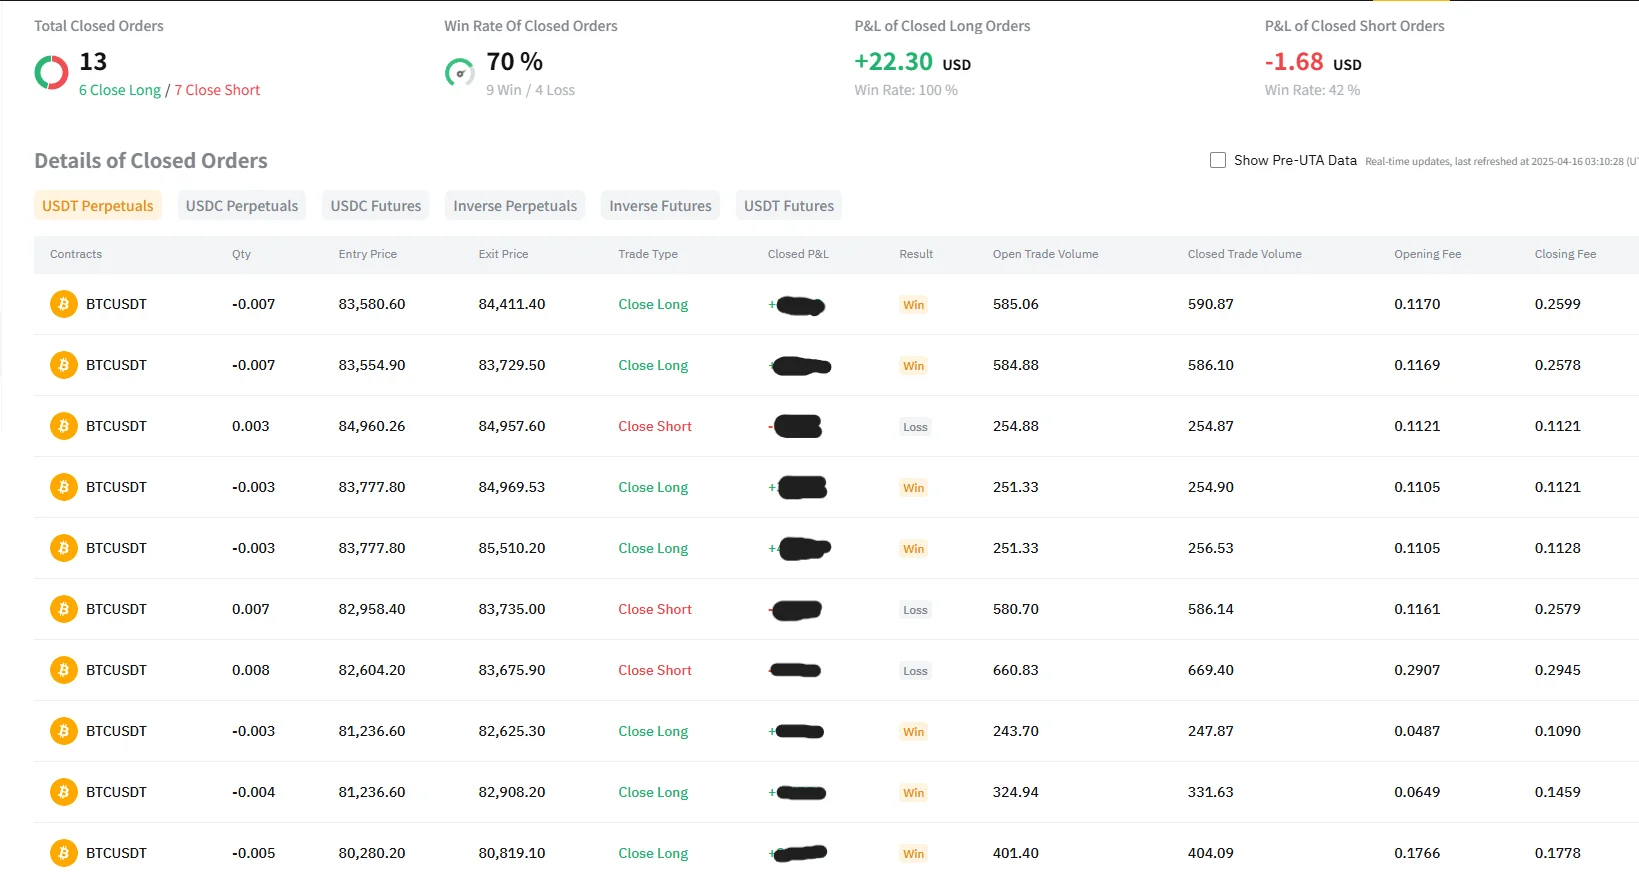Click the Closed P&L column header
Viewport: 1639px width, 877px height.
coord(798,254)
